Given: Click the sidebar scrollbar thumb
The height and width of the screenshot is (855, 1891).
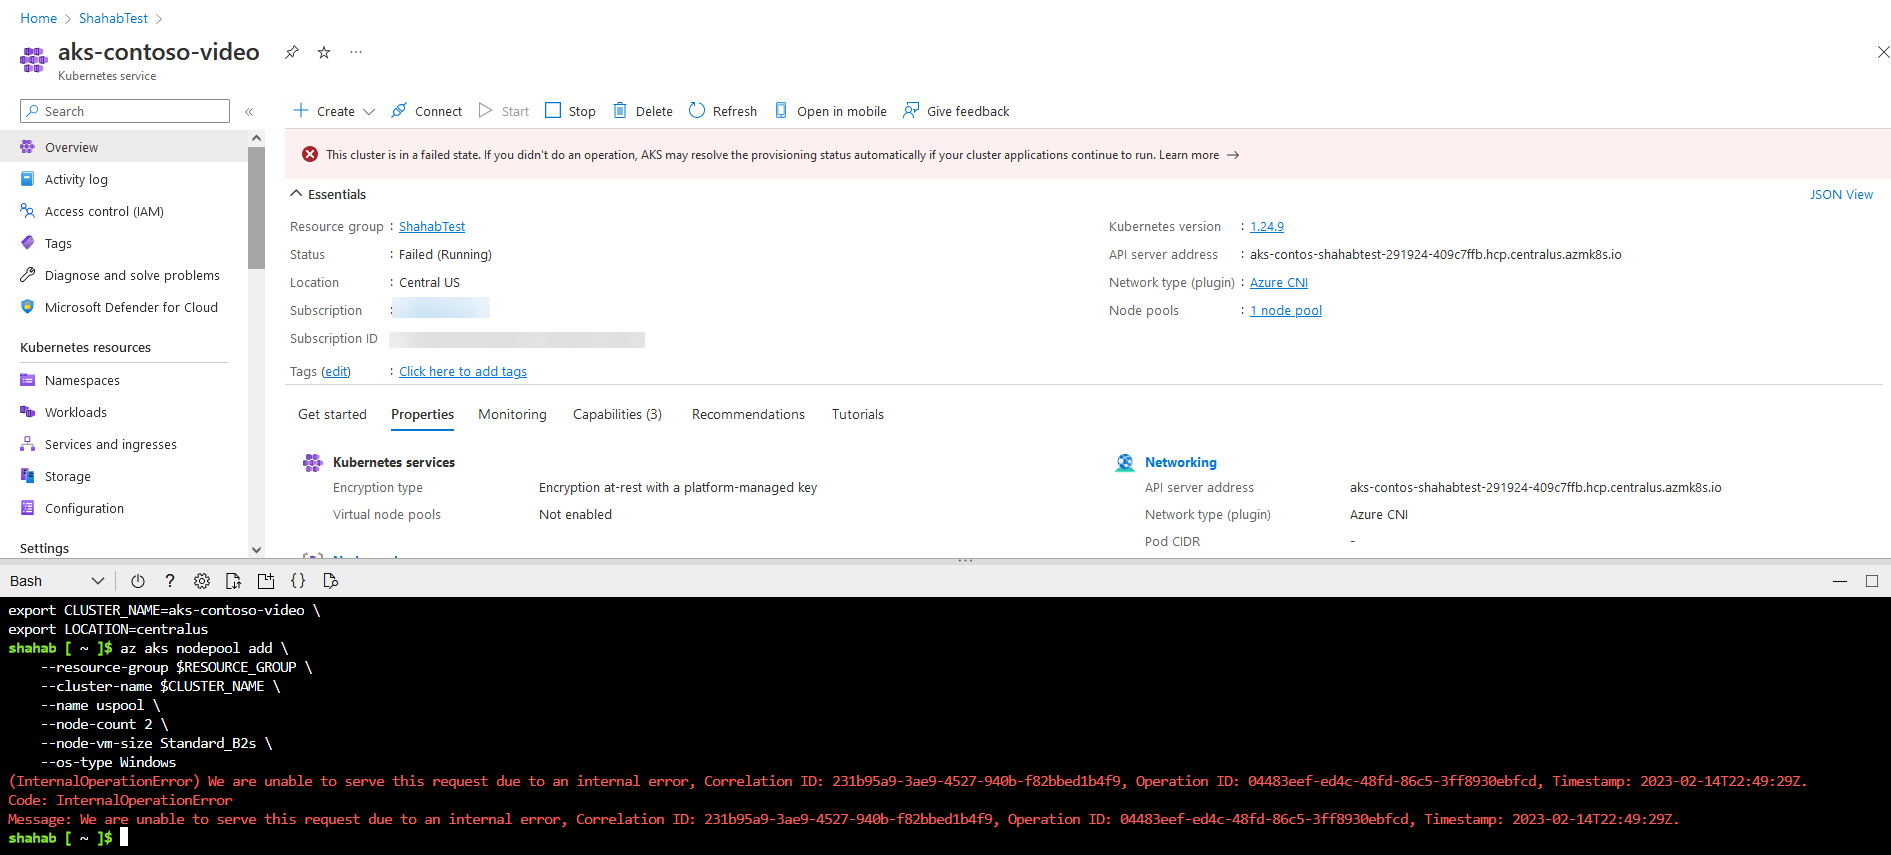Looking at the screenshot, I should coord(256,208).
